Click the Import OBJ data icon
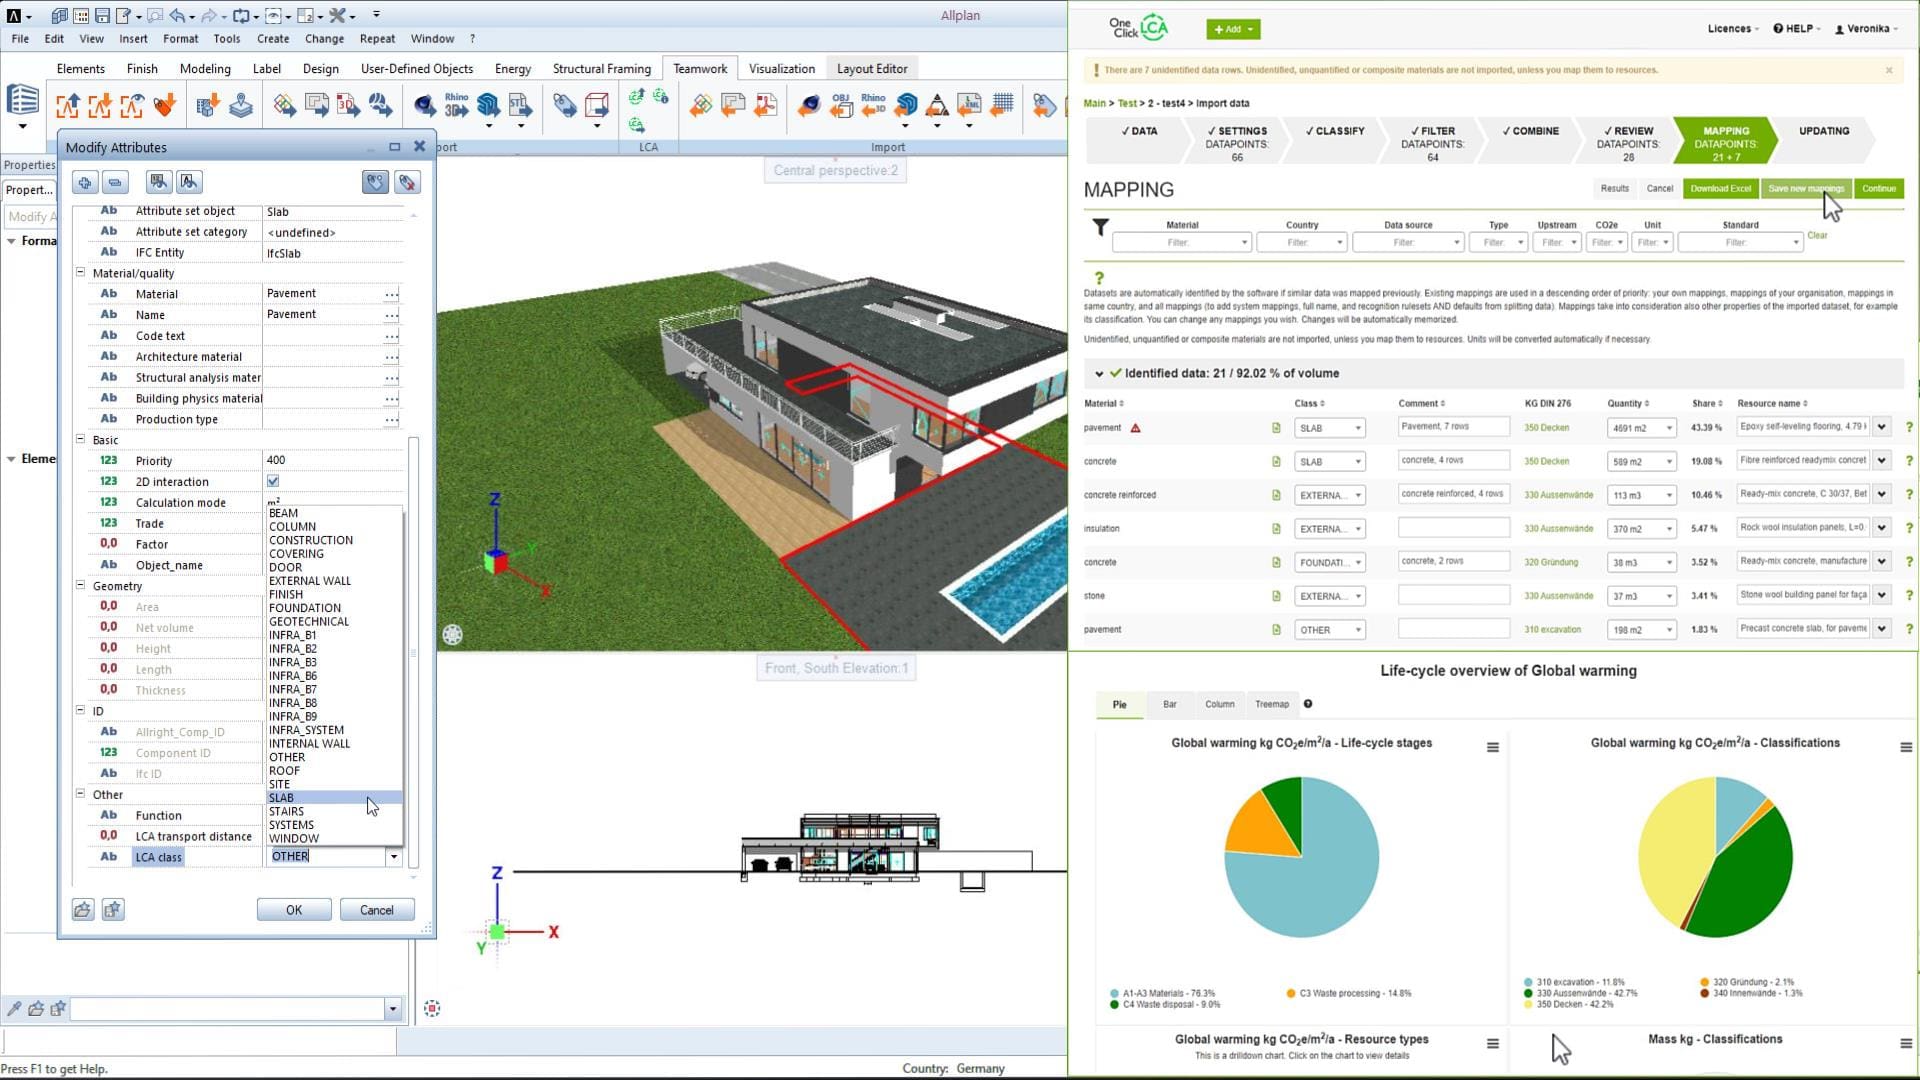The width and height of the screenshot is (1920, 1080). pos(841,104)
